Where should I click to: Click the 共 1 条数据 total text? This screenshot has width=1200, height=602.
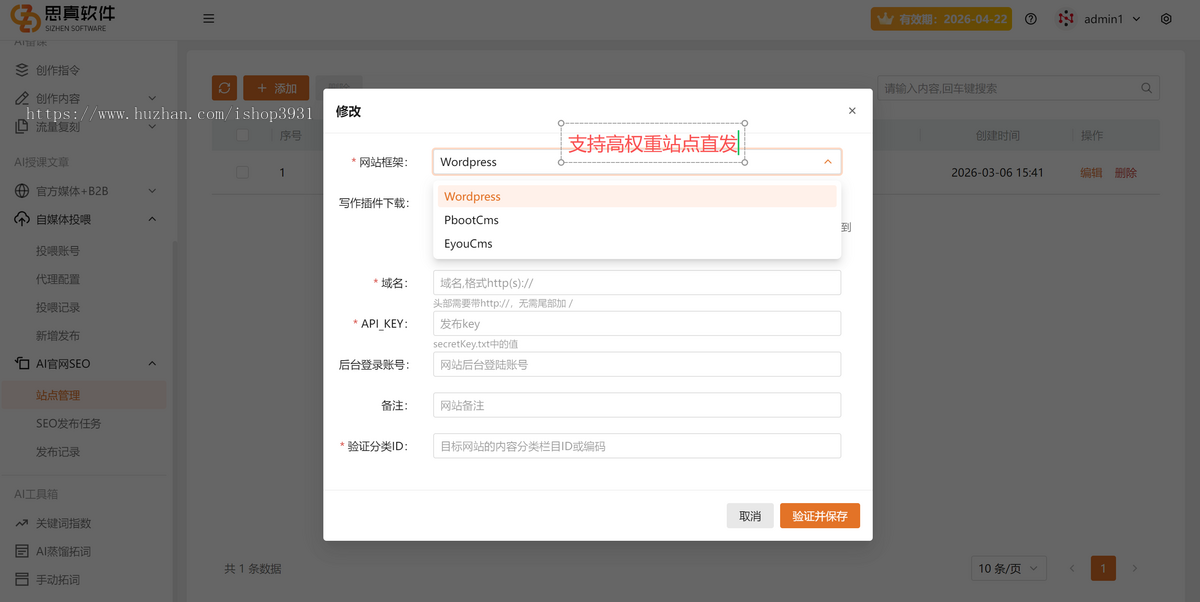click(x=252, y=568)
